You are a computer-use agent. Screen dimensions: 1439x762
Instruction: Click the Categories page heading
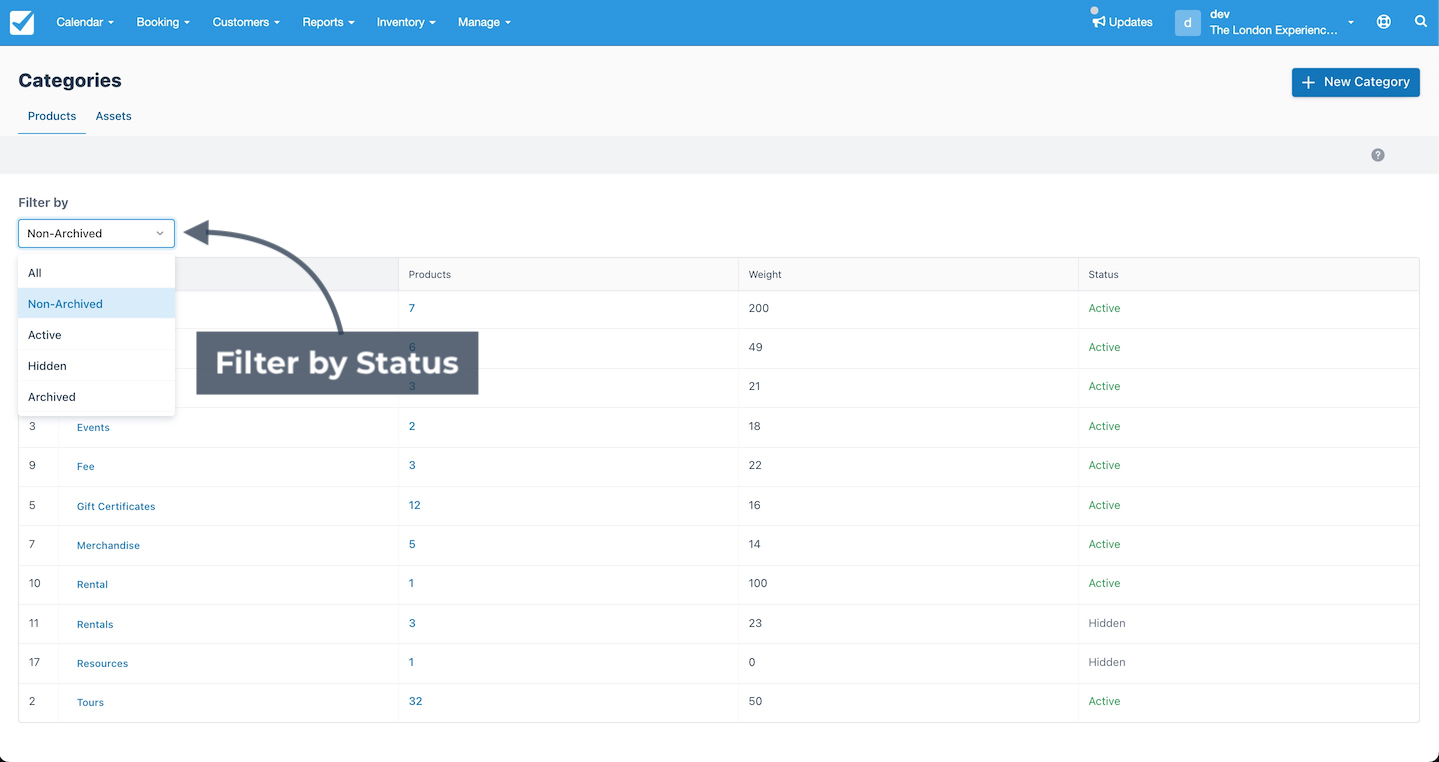tap(70, 80)
